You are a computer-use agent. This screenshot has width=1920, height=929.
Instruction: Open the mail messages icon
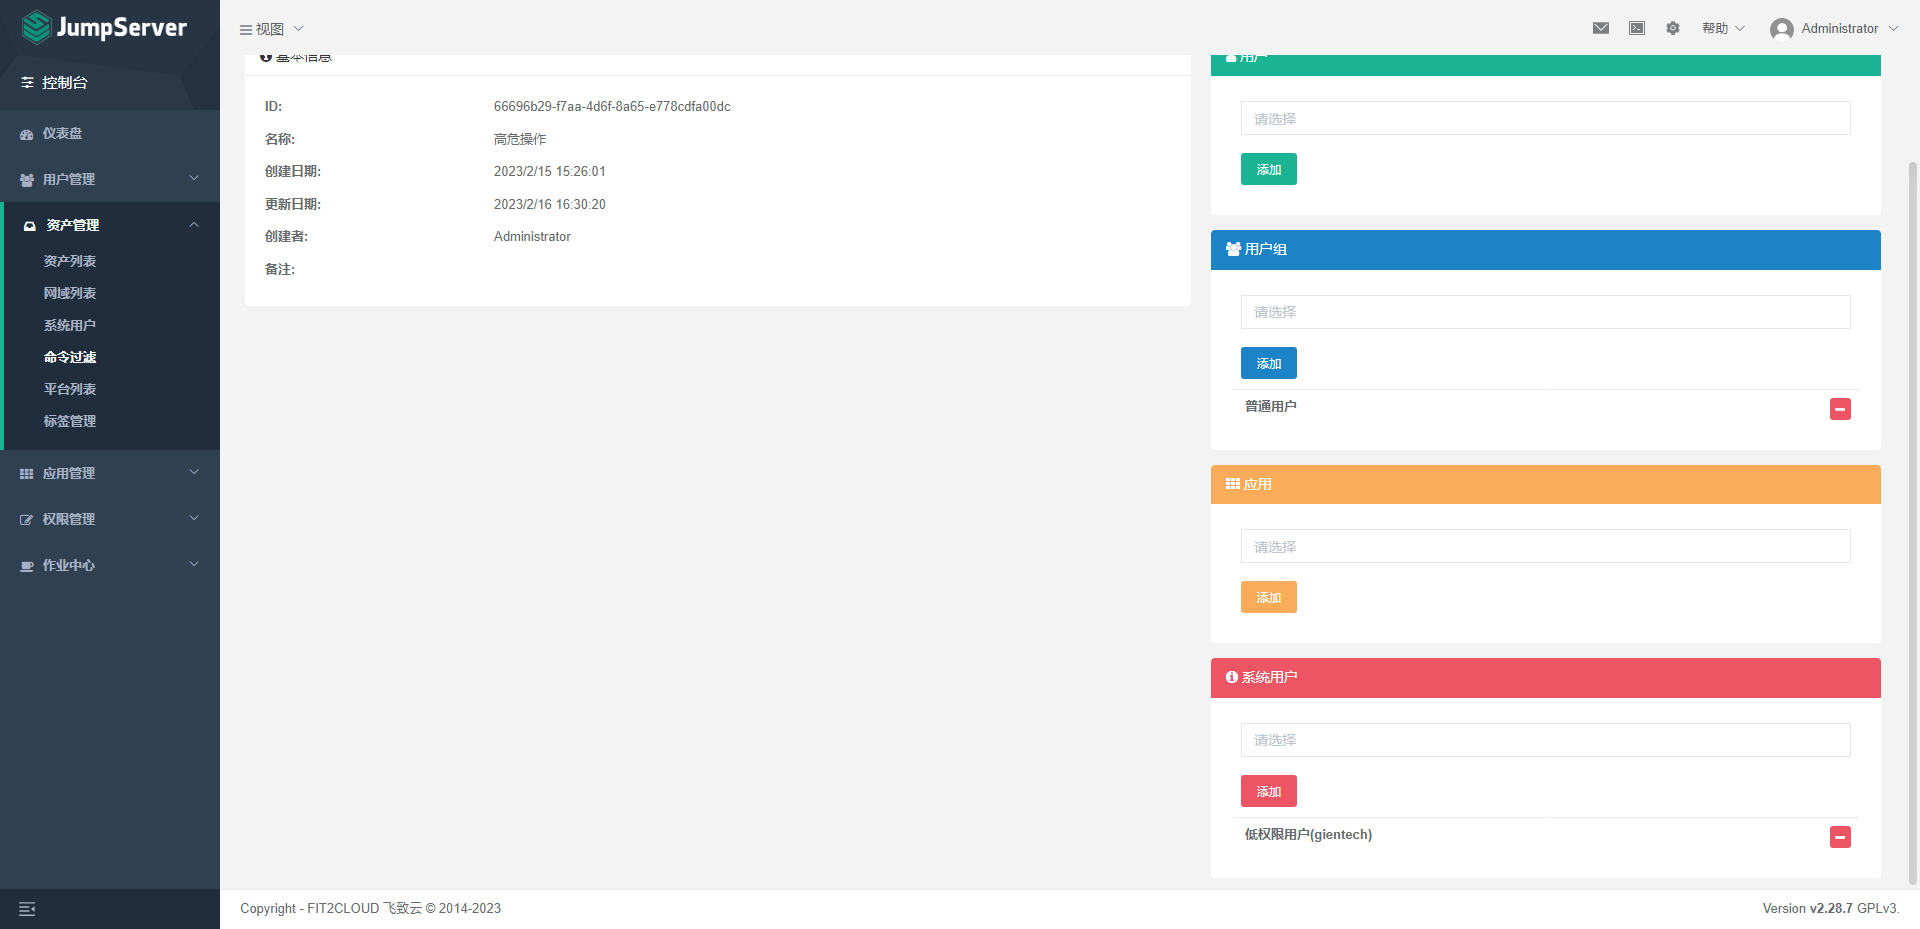1601,28
